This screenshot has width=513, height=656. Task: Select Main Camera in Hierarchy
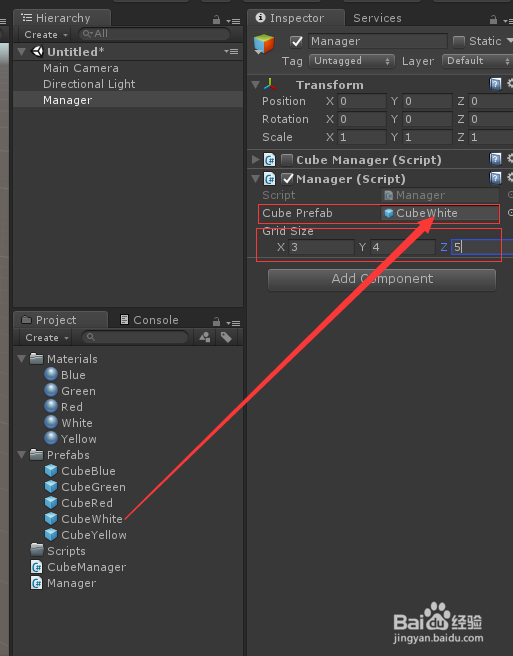pos(81,68)
